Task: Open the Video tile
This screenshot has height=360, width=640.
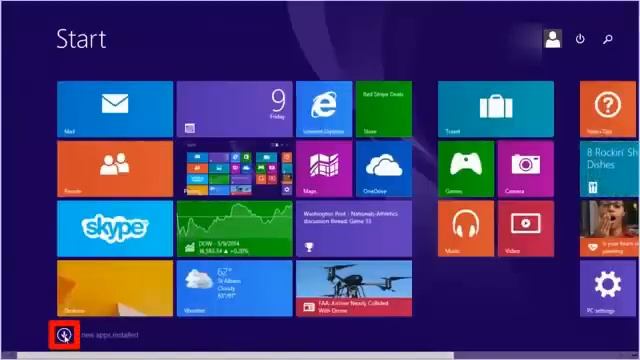Action: pyautogui.click(x=526, y=229)
